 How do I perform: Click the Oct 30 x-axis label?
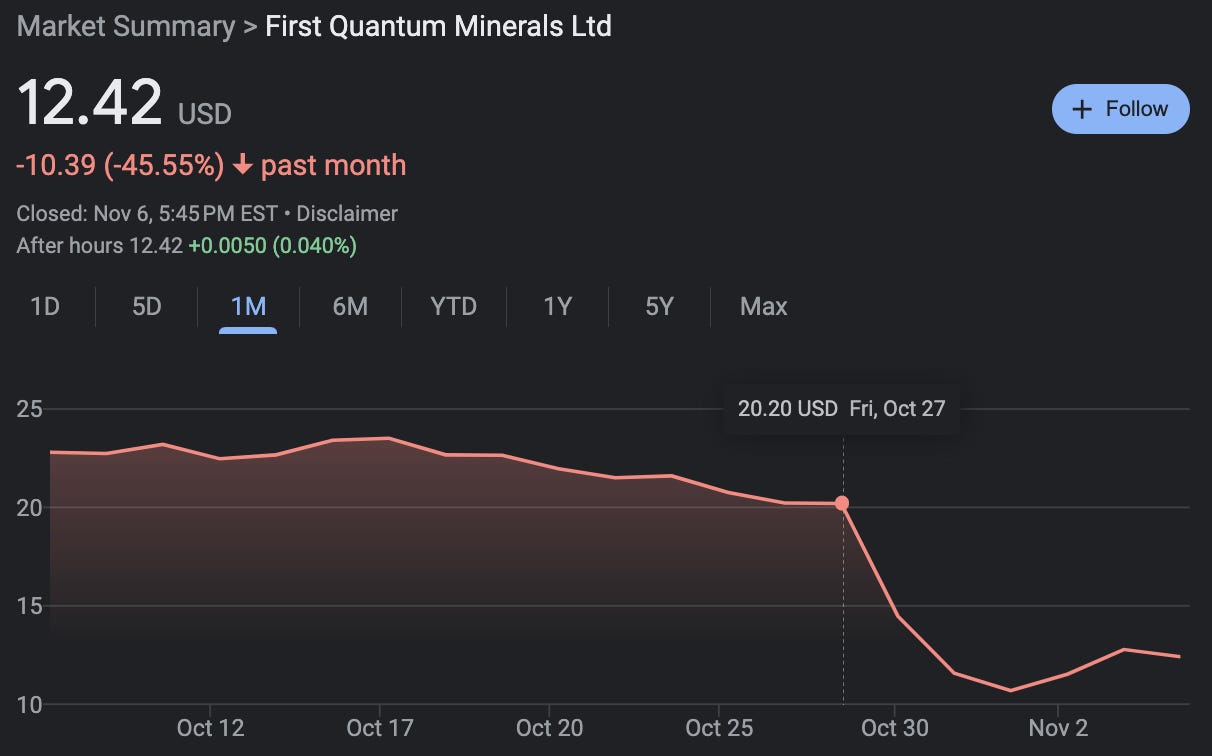(x=894, y=727)
